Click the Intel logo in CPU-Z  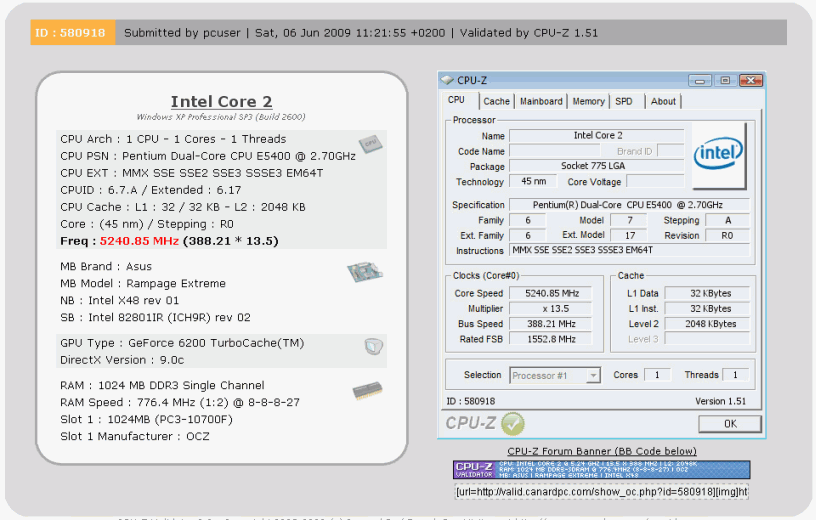(718, 154)
